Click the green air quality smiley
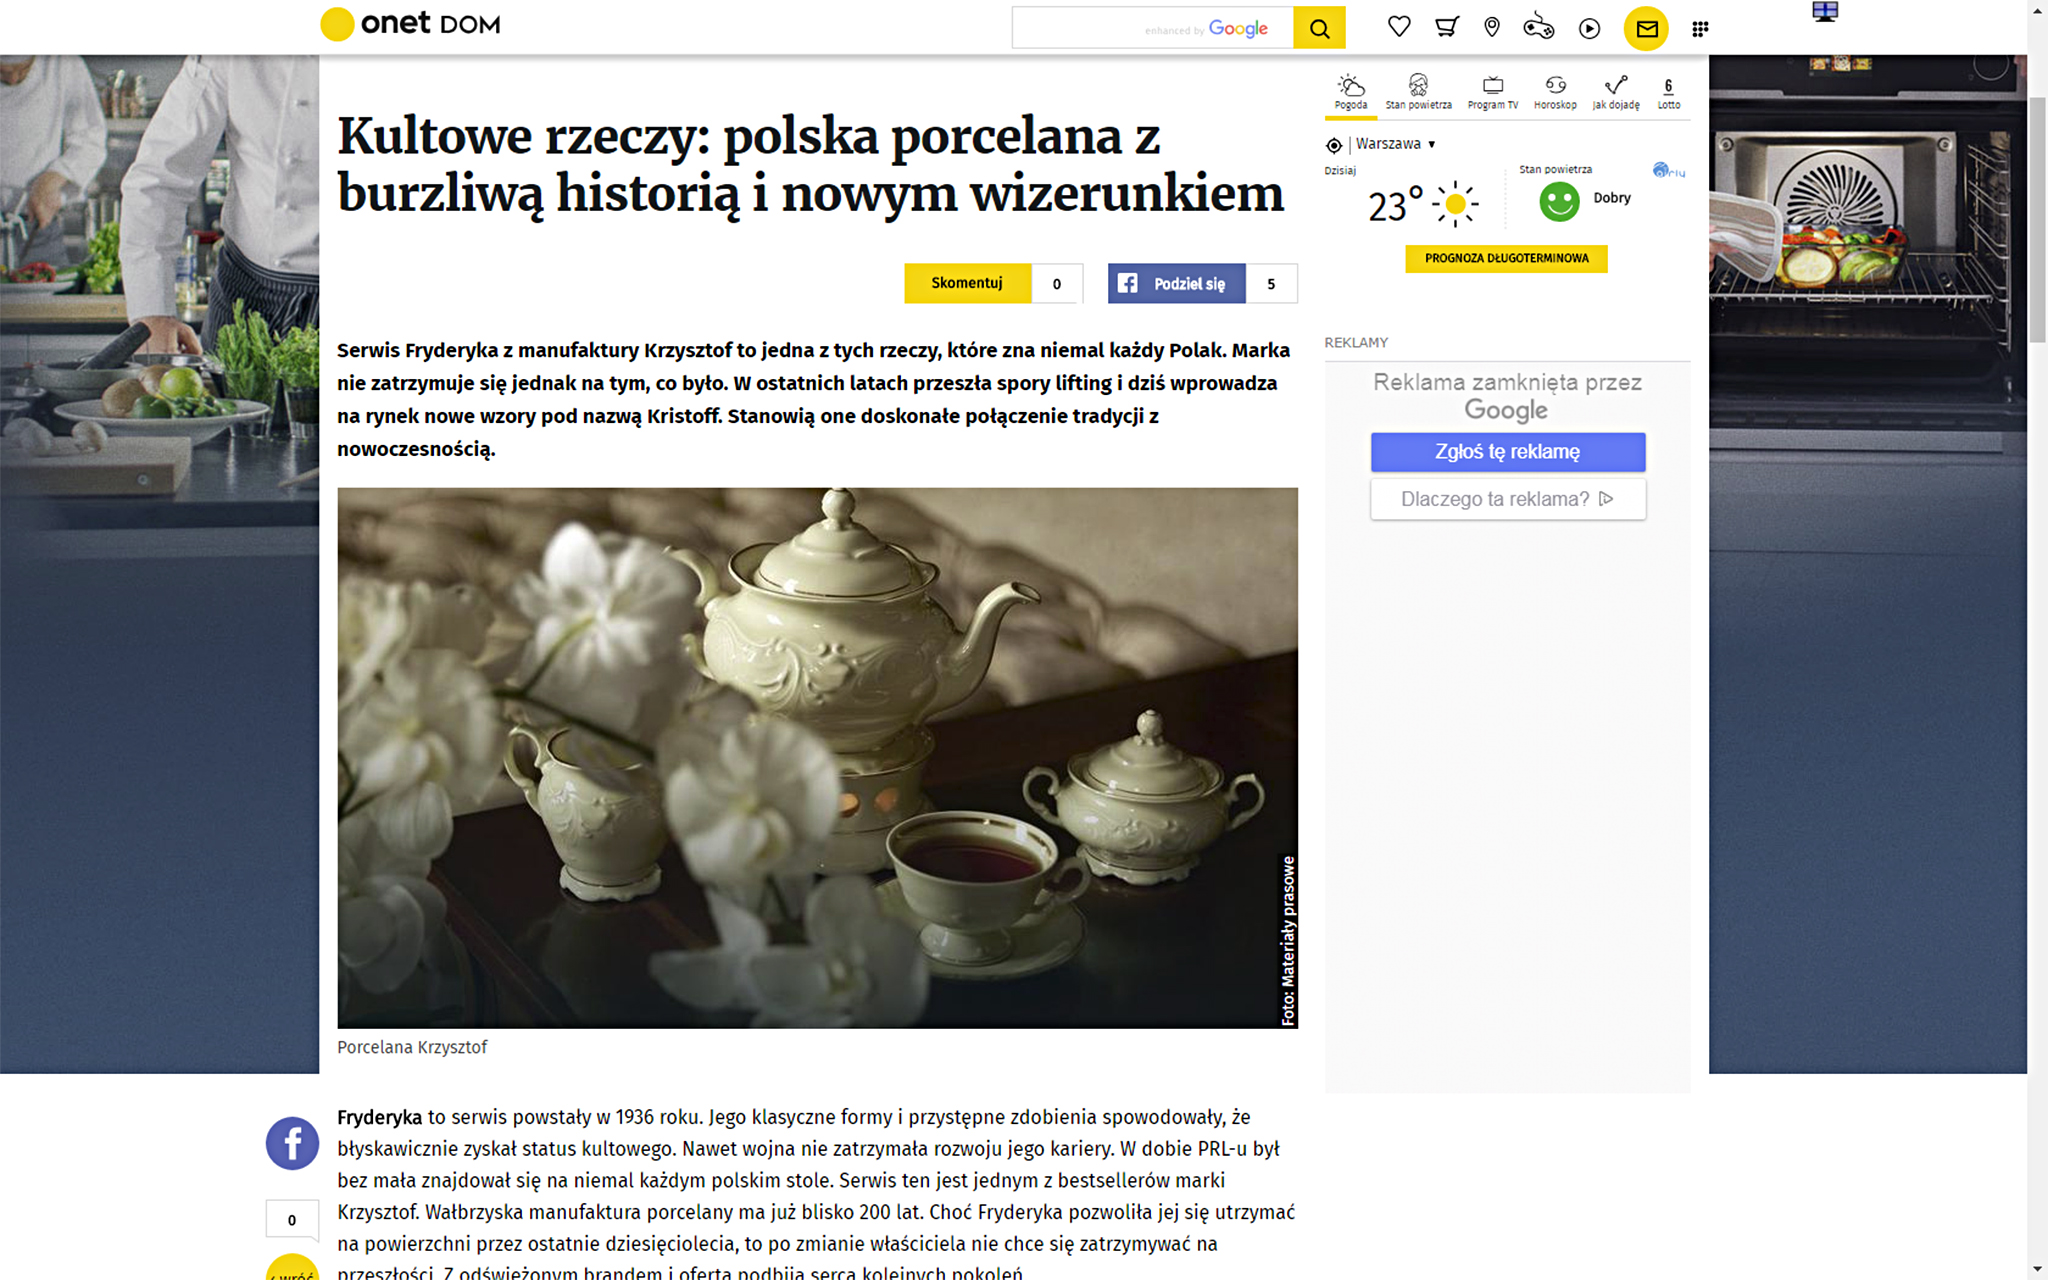2048x1280 pixels. [1559, 202]
